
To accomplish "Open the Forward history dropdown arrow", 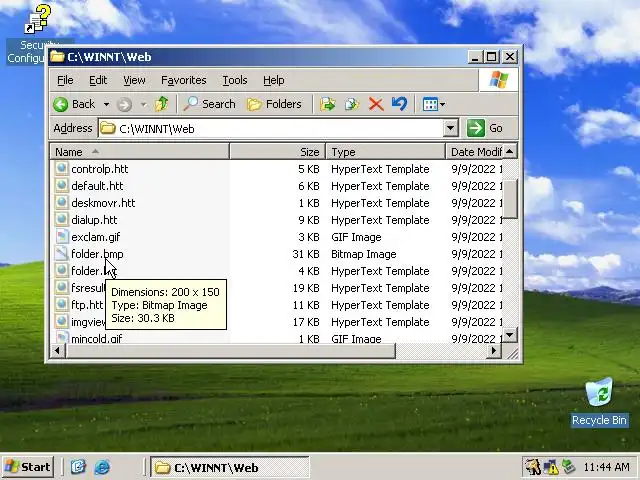I will tap(143, 104).
